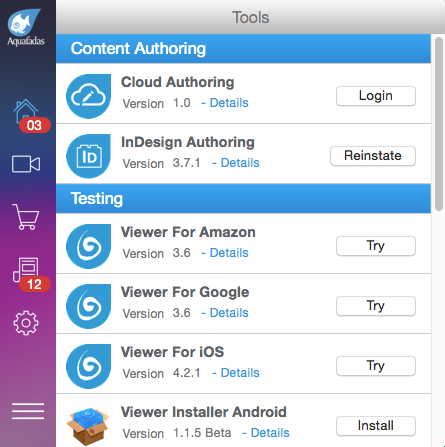This screenshot has height=447, width=445.
Task: Open Details for InDesign Authoring
Action: [x=240, y=163]
